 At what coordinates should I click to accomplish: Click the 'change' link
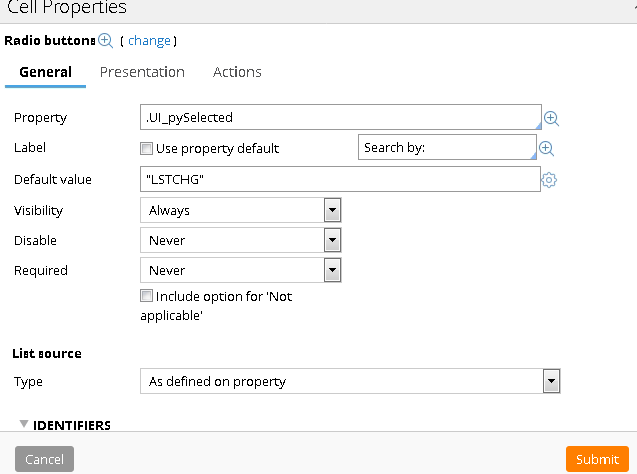coord(149,41)
